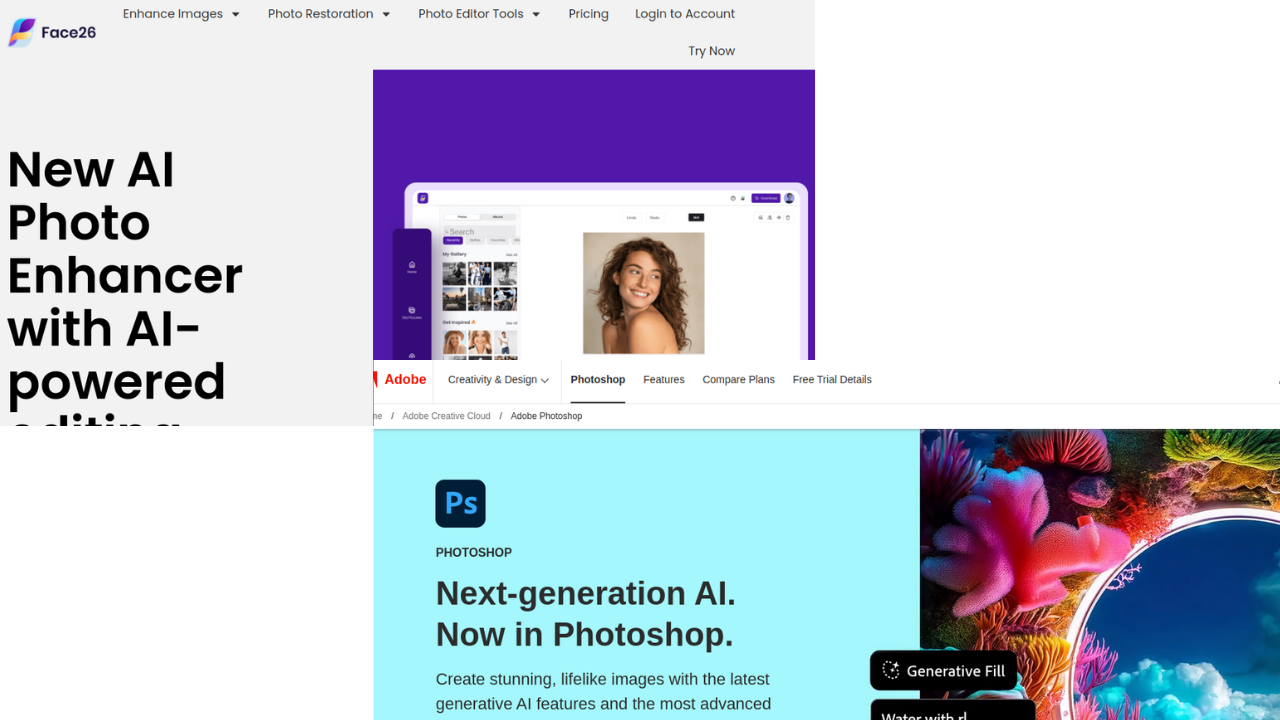This screenshot has width=1280, height=720.
Task: Click the coral reef artwork image
Action: click(1100, 574)
